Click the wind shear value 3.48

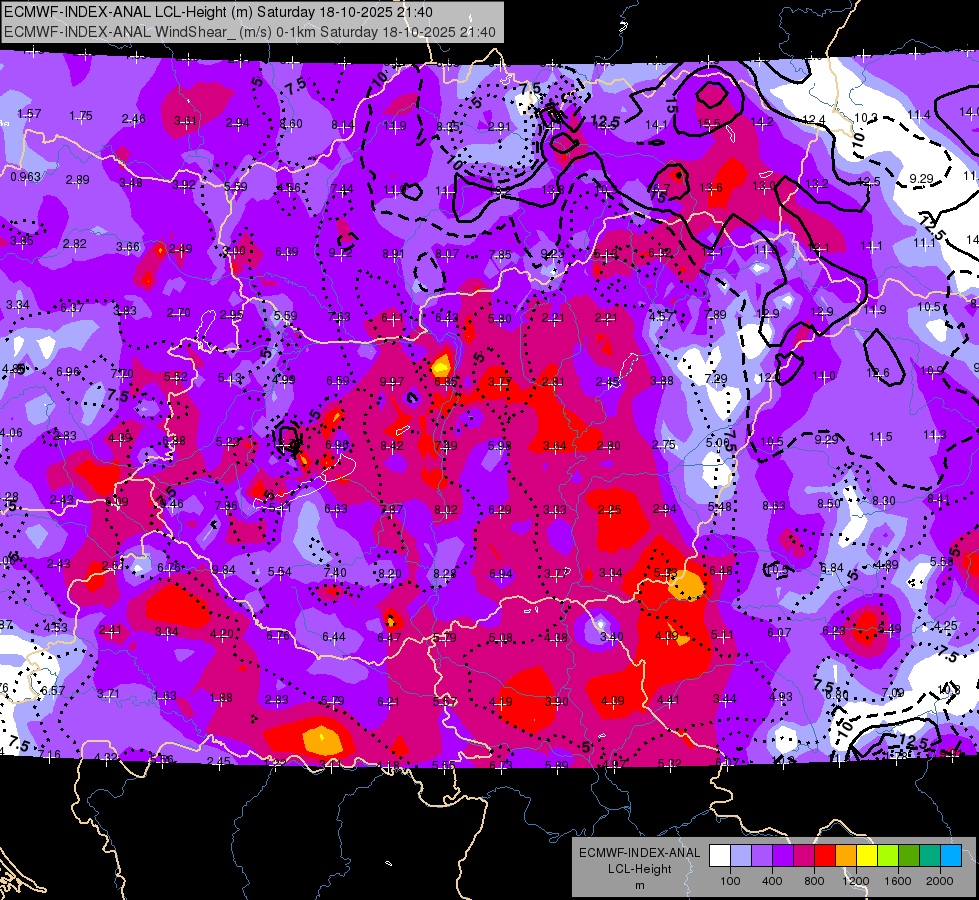(x=130, y=182)
